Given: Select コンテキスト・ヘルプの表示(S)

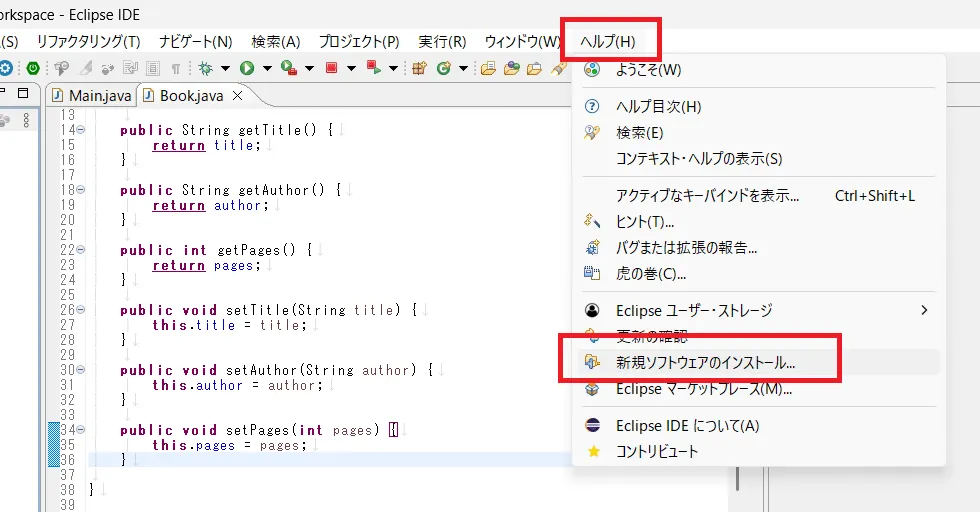Looking at the screenshot, I should point(759,159).
